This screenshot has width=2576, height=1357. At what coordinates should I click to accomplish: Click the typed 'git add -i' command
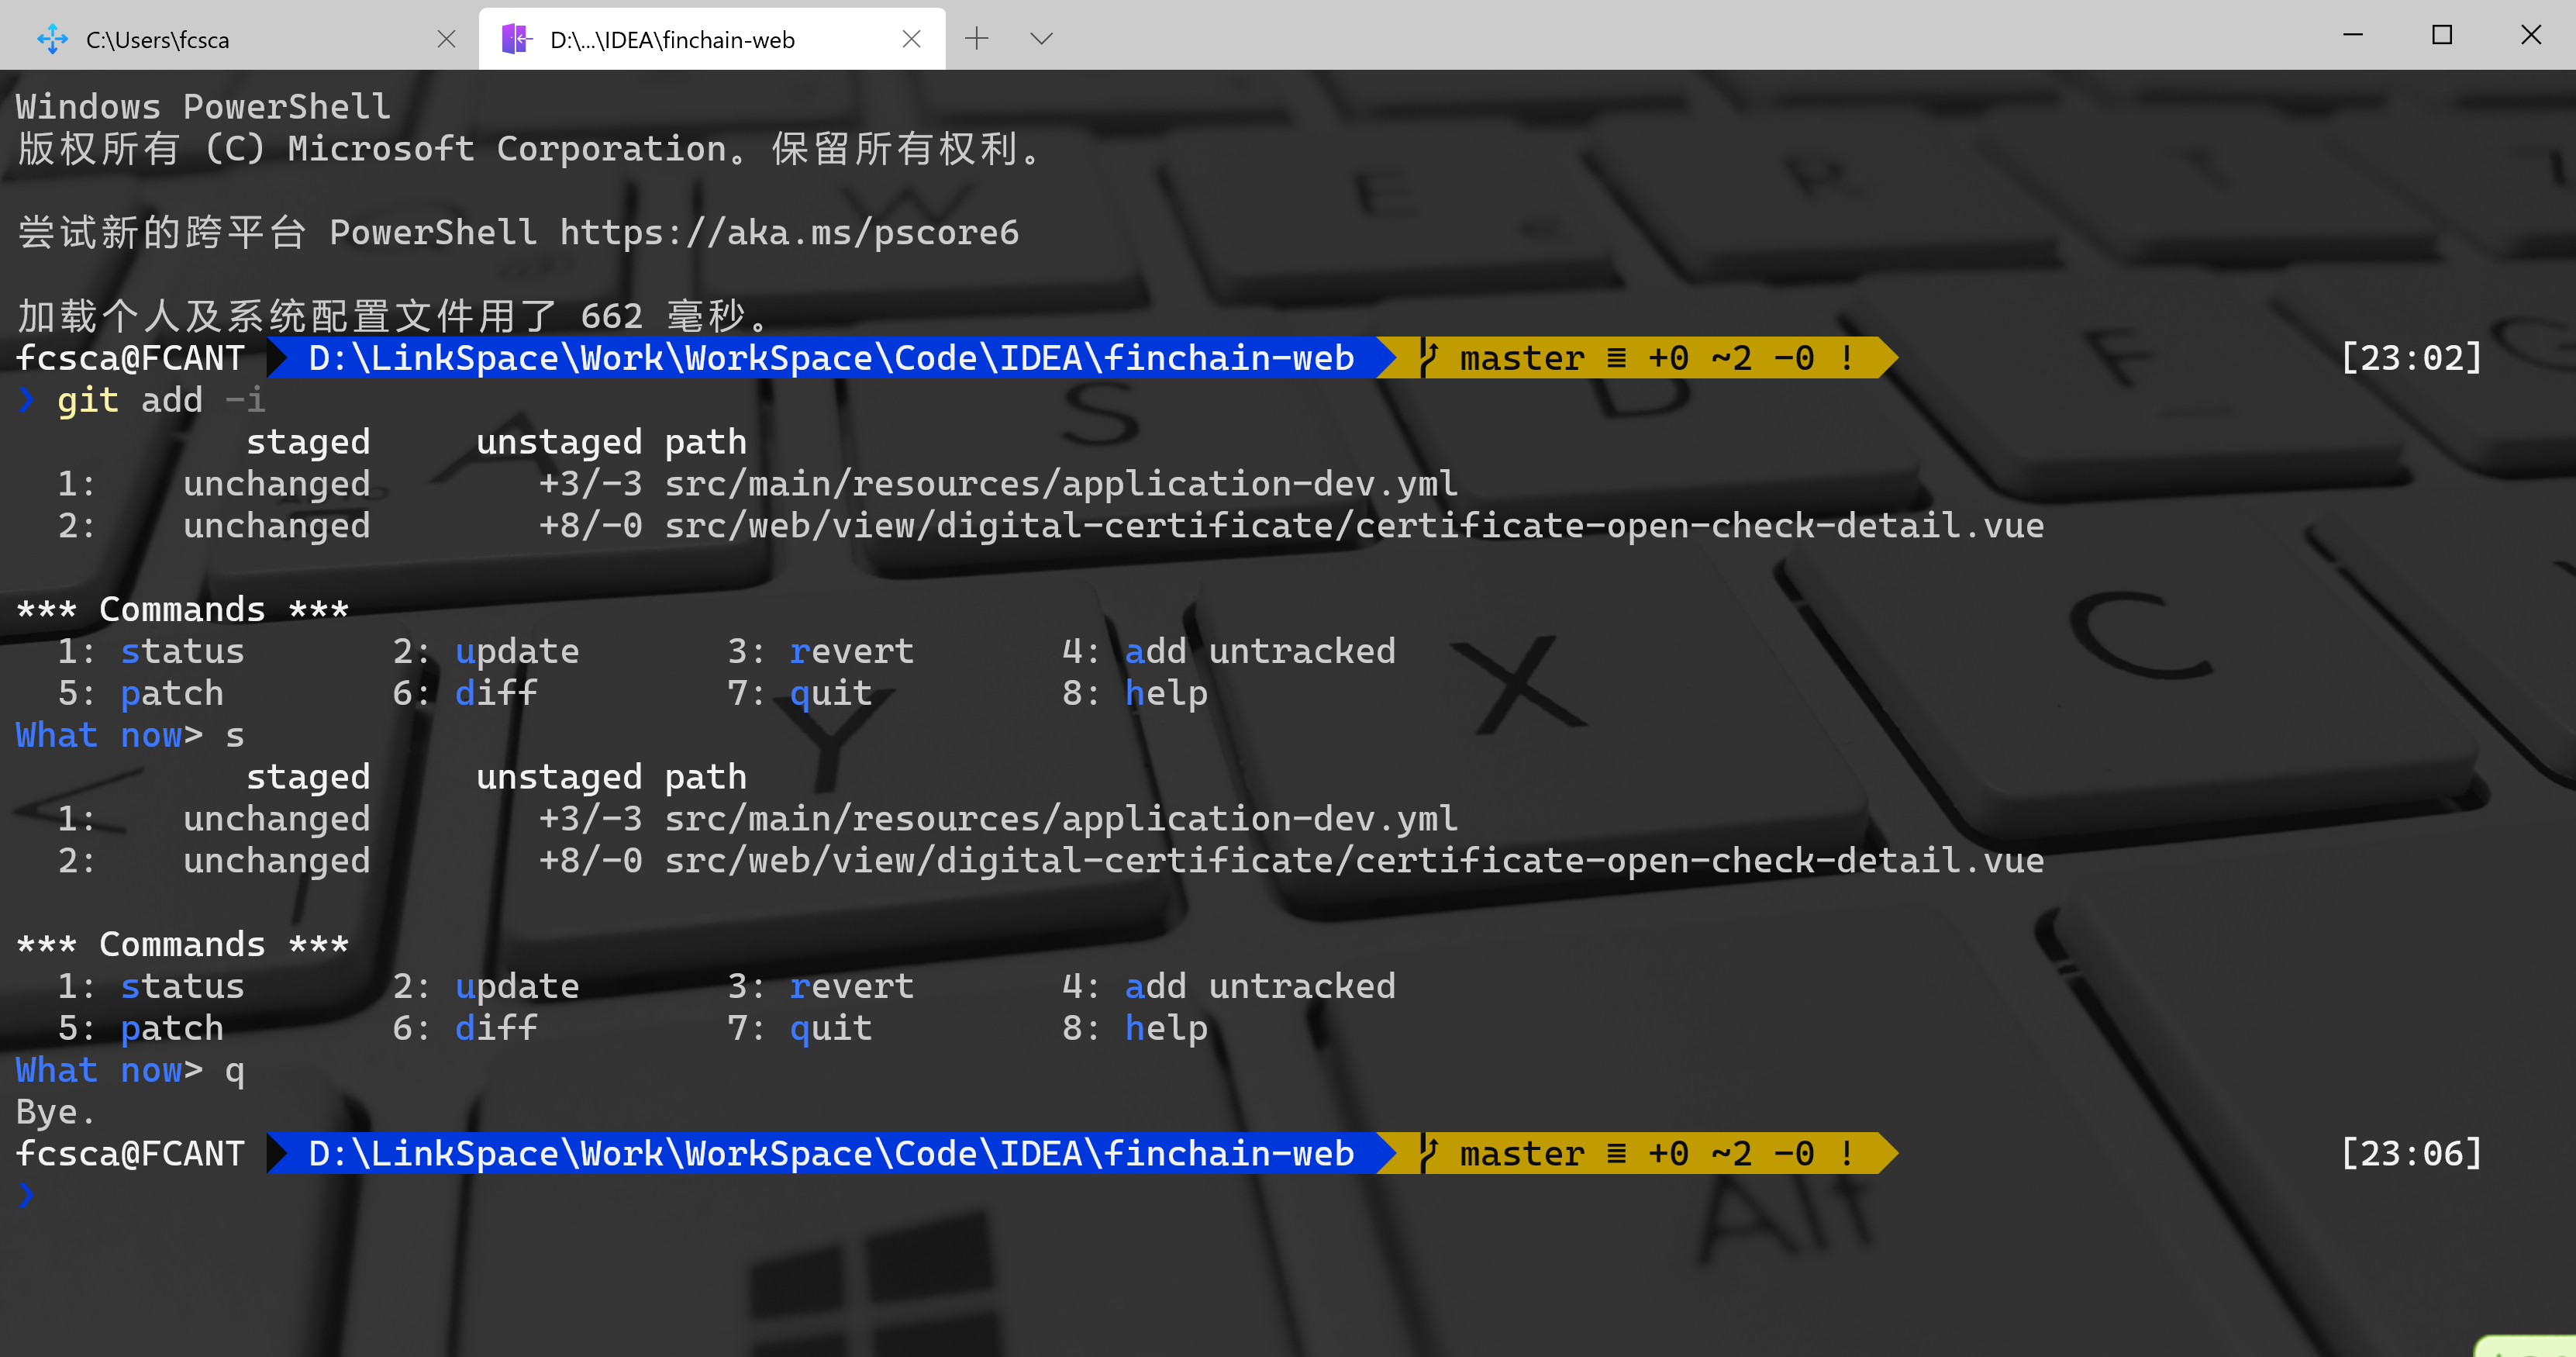click(160, 400)
